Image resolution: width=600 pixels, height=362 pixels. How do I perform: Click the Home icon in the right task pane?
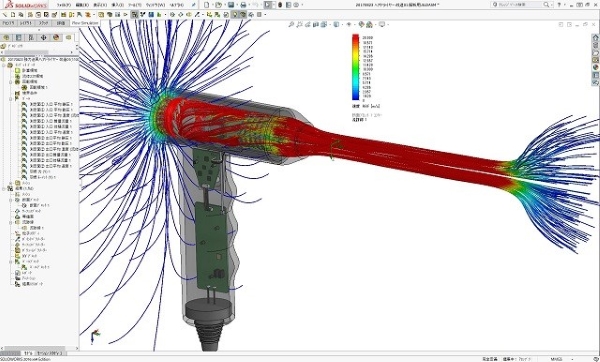(x=595, y=38)
